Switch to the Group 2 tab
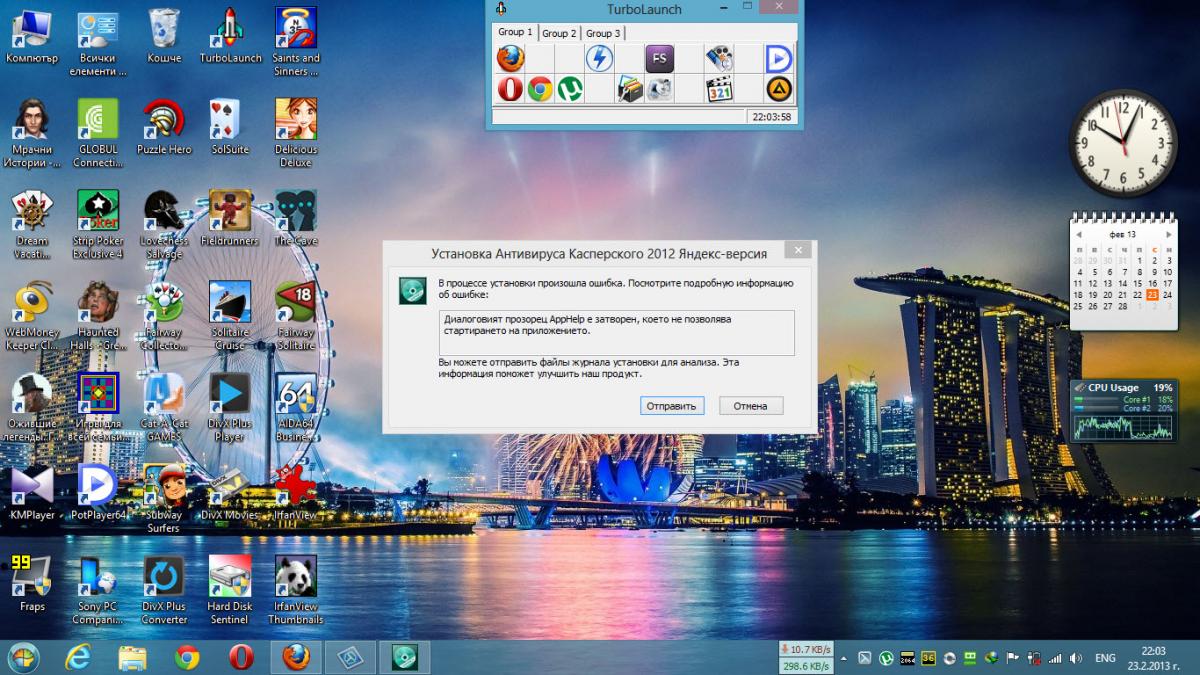The width and height of the screenshot is (1200, 675). pos(559,34)
